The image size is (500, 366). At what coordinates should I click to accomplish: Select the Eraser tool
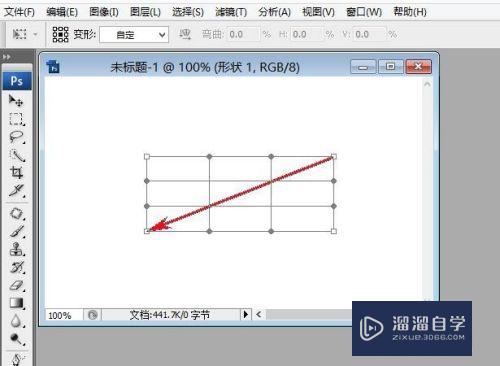pos(17,286)
